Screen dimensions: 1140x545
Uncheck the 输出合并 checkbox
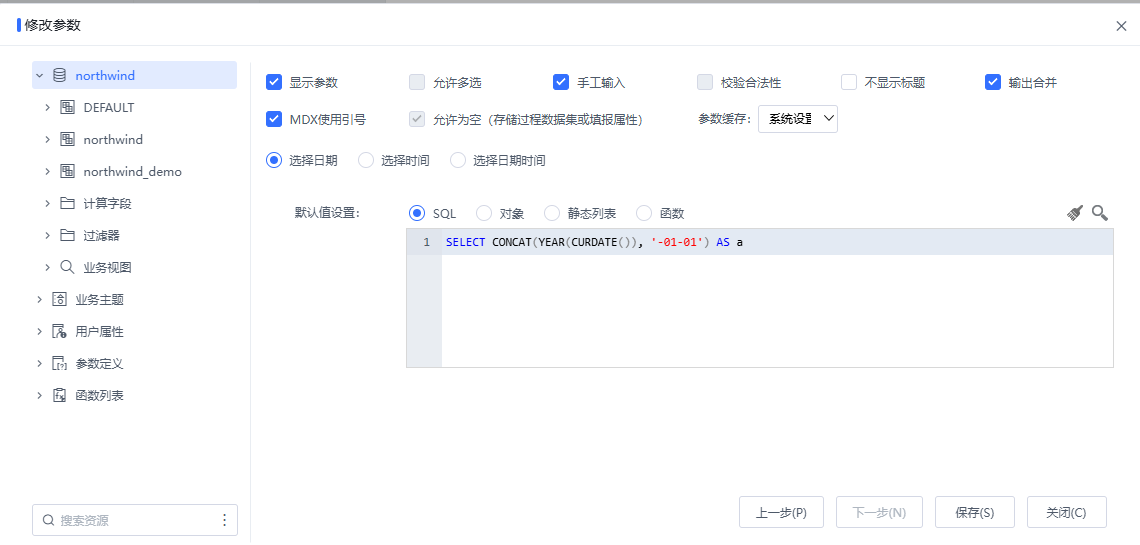[x=993, y=82]
